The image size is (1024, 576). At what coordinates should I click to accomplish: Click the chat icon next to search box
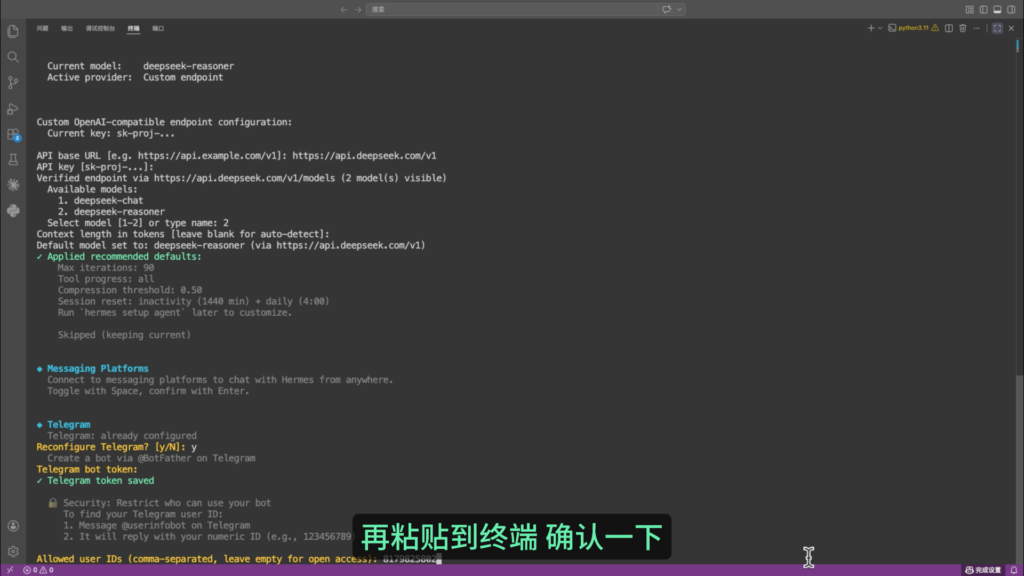click(x=666, y=9)
